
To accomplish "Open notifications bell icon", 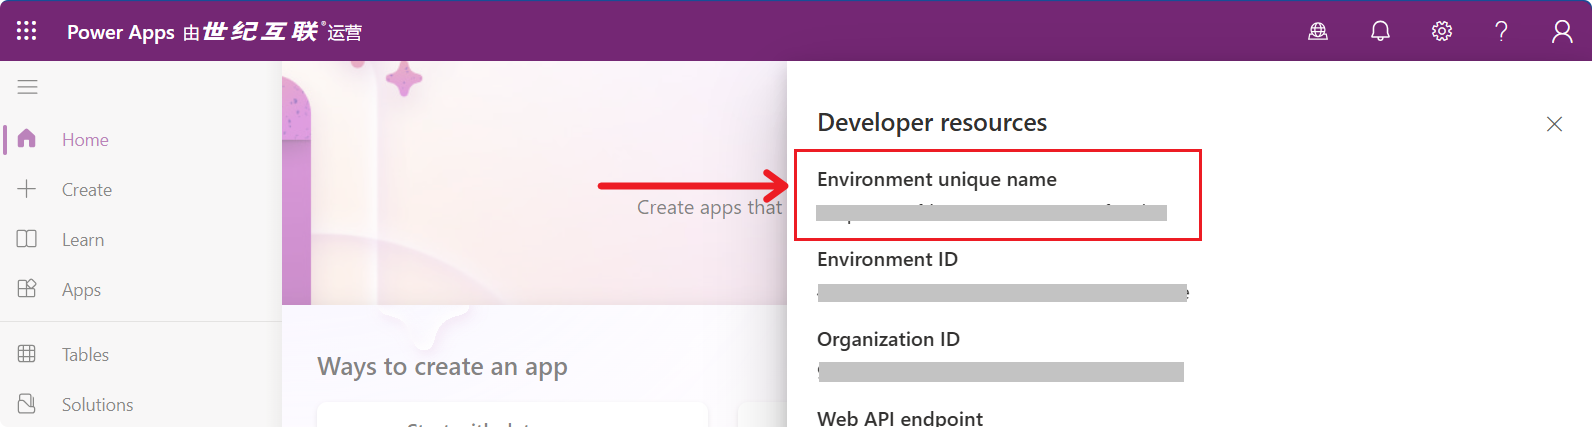I will [x=1380, y=31].
